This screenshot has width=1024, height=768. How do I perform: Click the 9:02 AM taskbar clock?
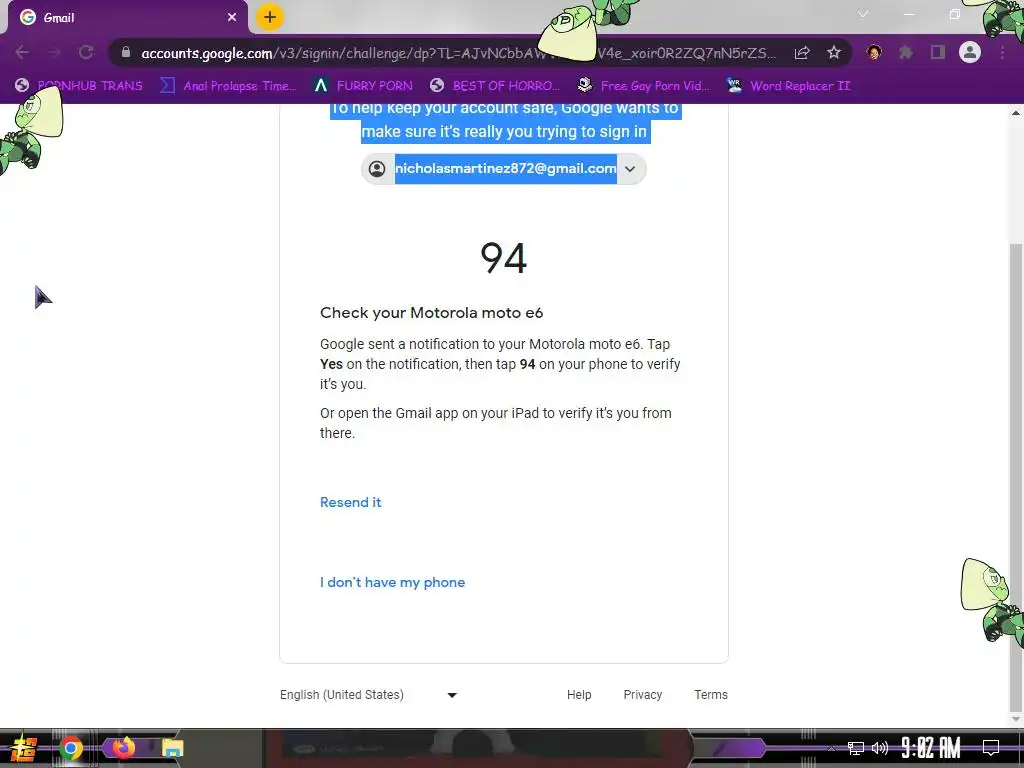931,748
